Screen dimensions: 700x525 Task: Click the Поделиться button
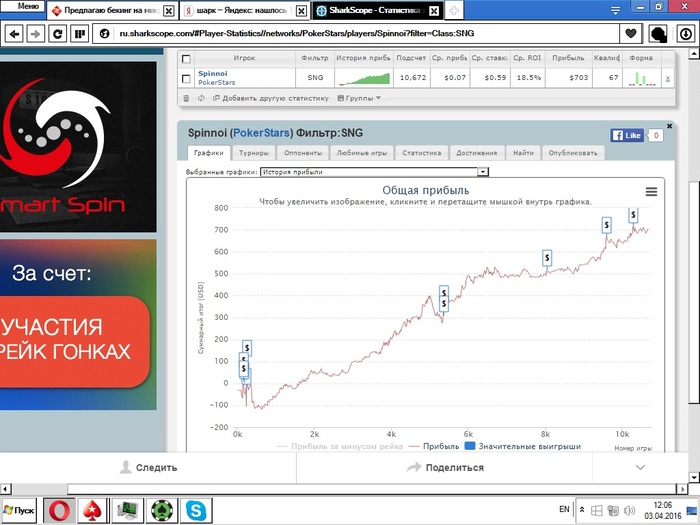[x=446, y=467]
